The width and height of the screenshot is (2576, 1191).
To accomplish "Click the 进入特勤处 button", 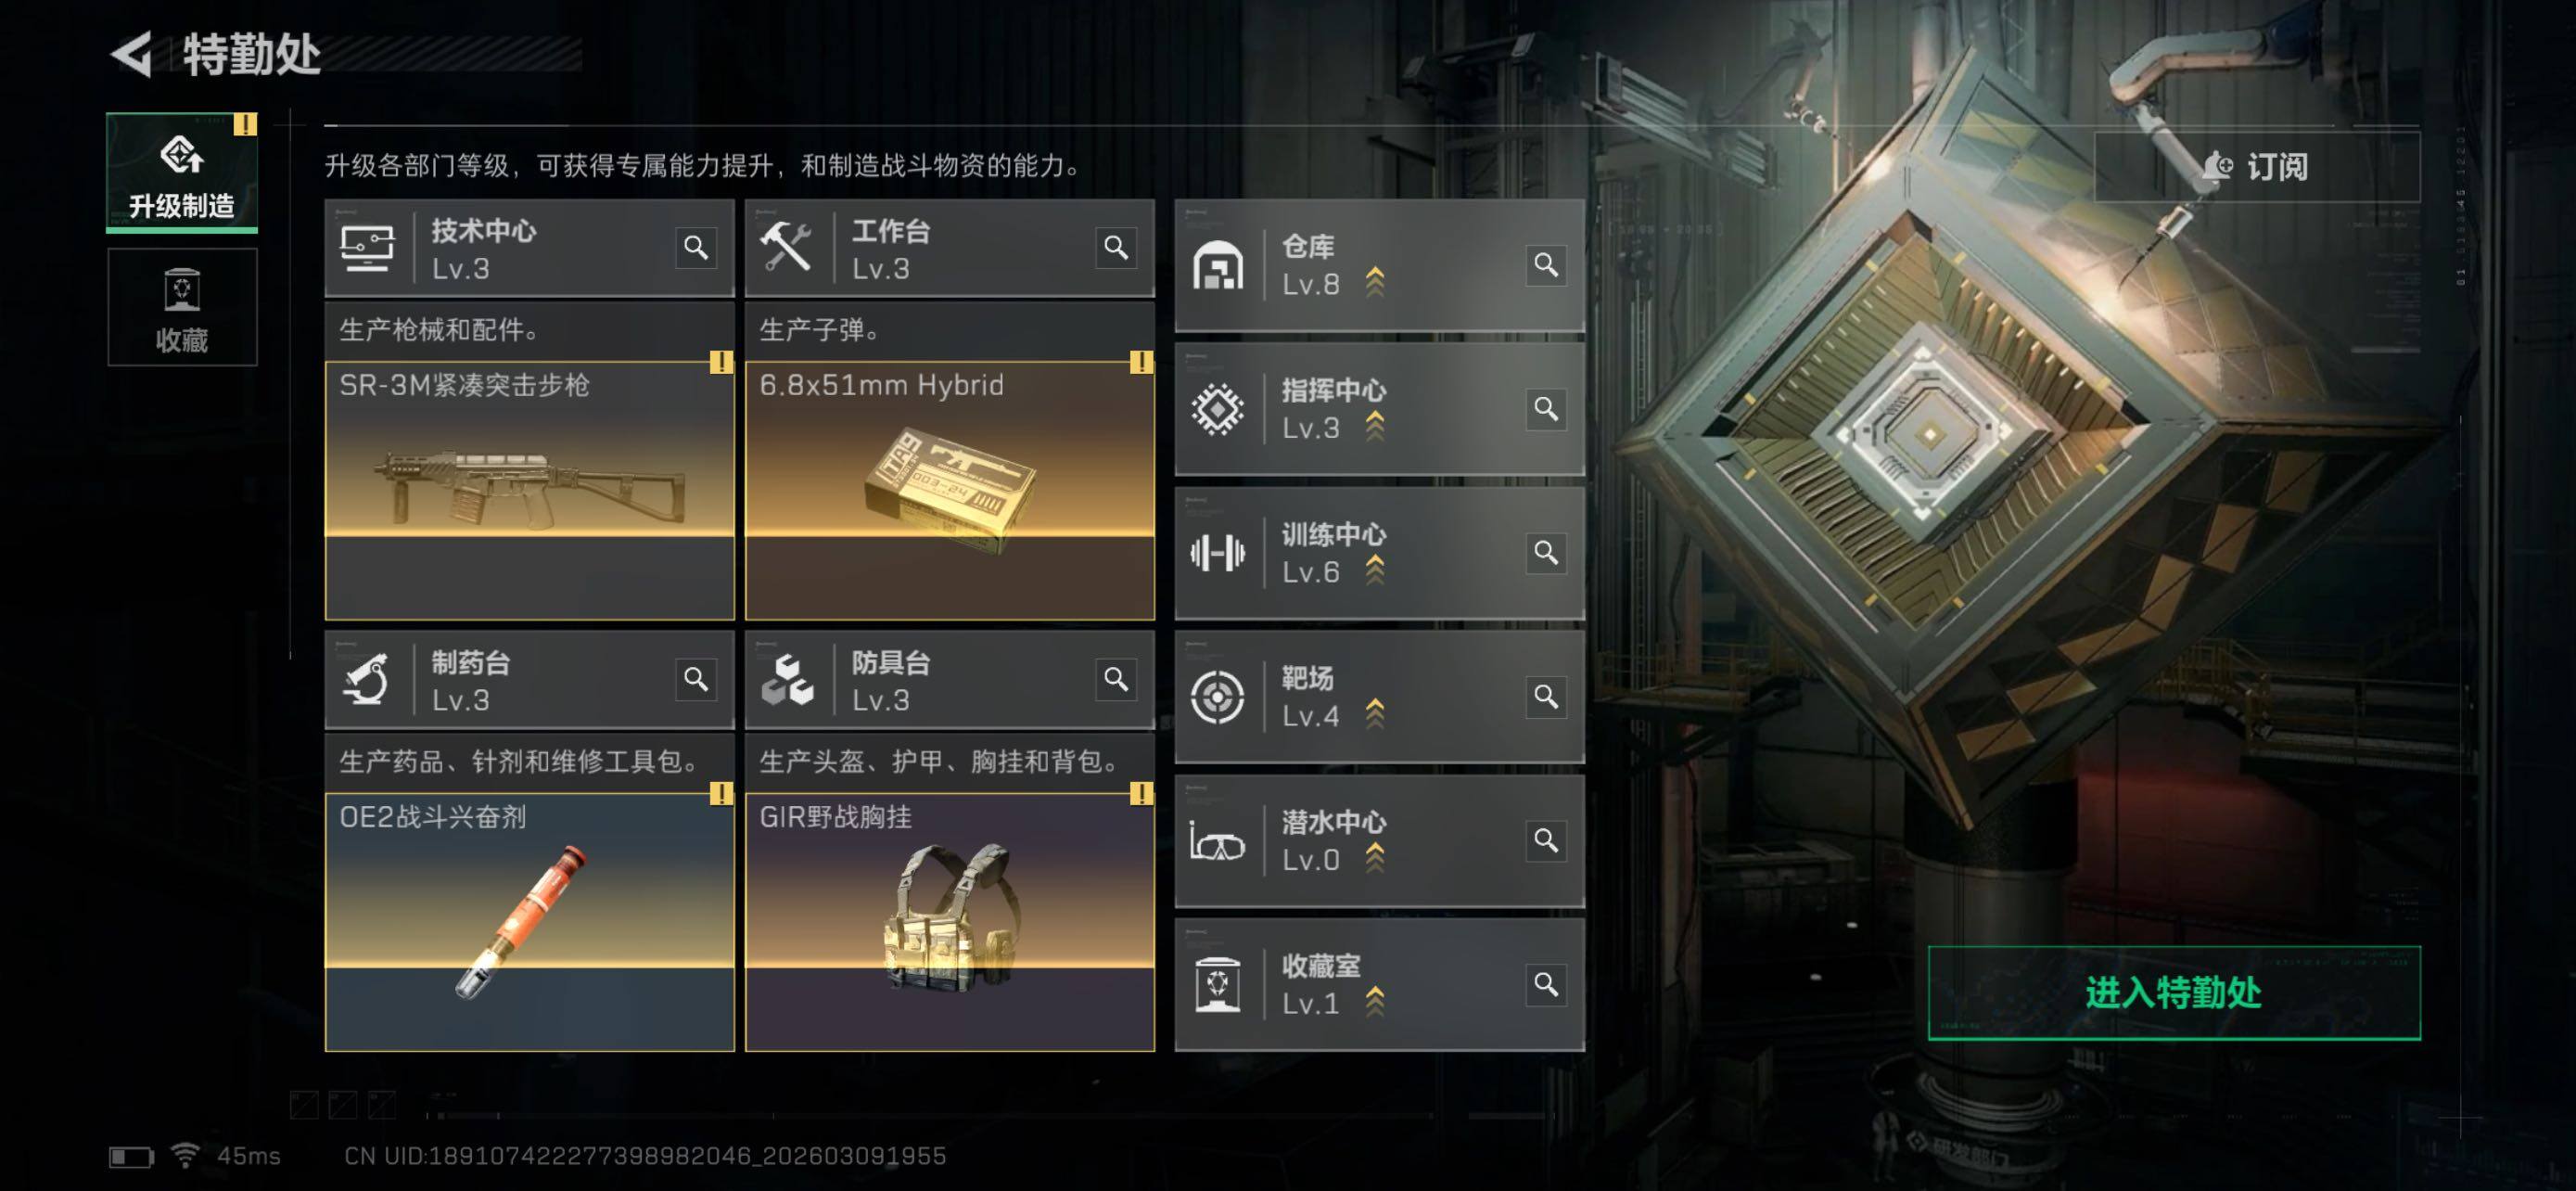I will [2174, 993].
